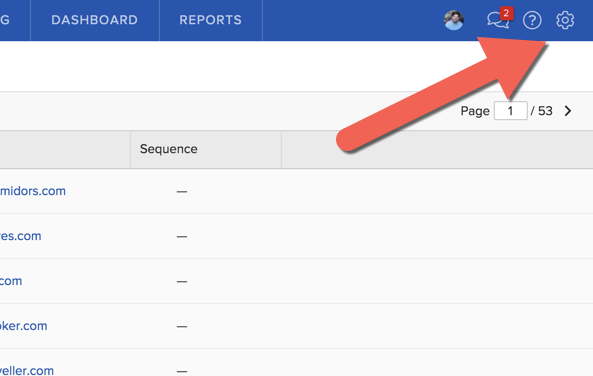593x376 pixels.
Task: Open the link ending in res.com
Action: [x=20, y=236]
